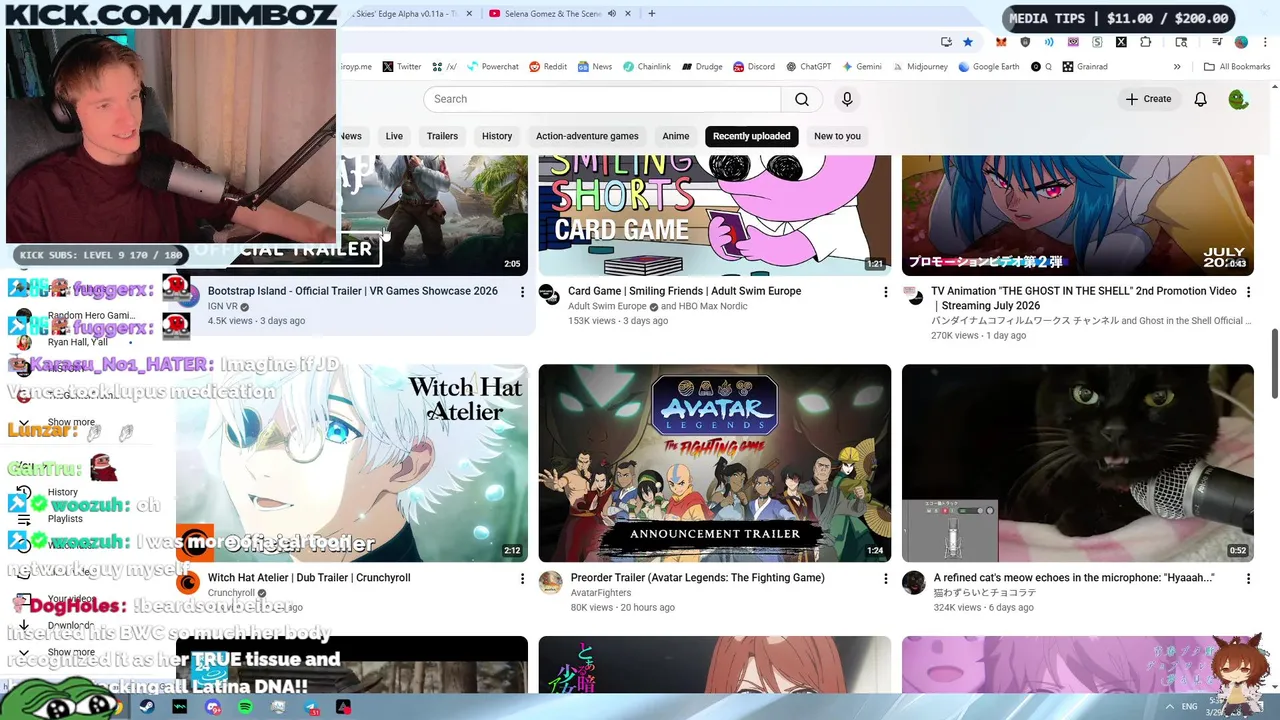The width and height of the screenshot is (1280, 720).
Task: Expand the hidden bookmarks overflow chevron
Action: (1177, 67)
